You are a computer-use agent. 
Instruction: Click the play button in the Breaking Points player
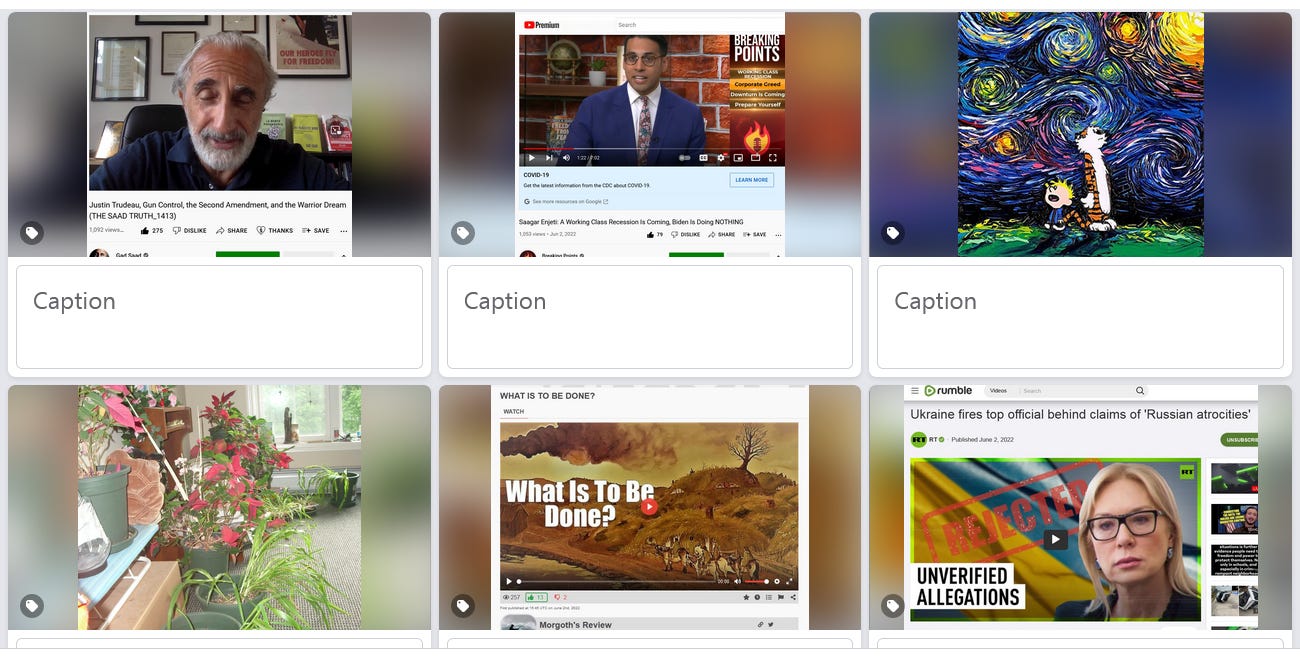[531, 158]
